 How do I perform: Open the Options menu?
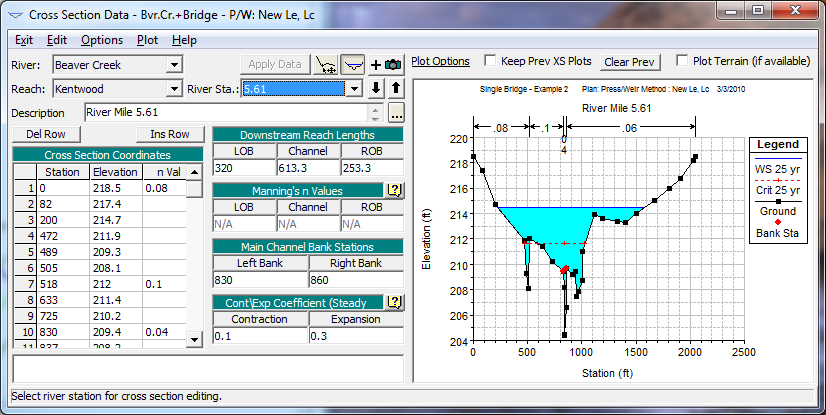coord(102,40)
